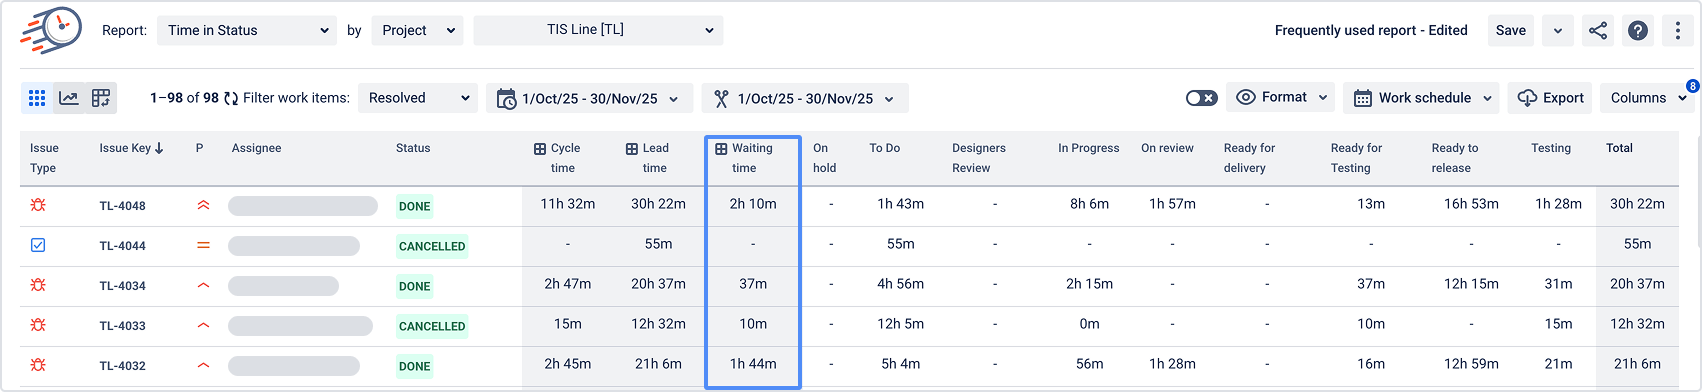
Task: Open the TIS Line [TL] project selector
Action: pyautogui.click(x=598, y=30)
